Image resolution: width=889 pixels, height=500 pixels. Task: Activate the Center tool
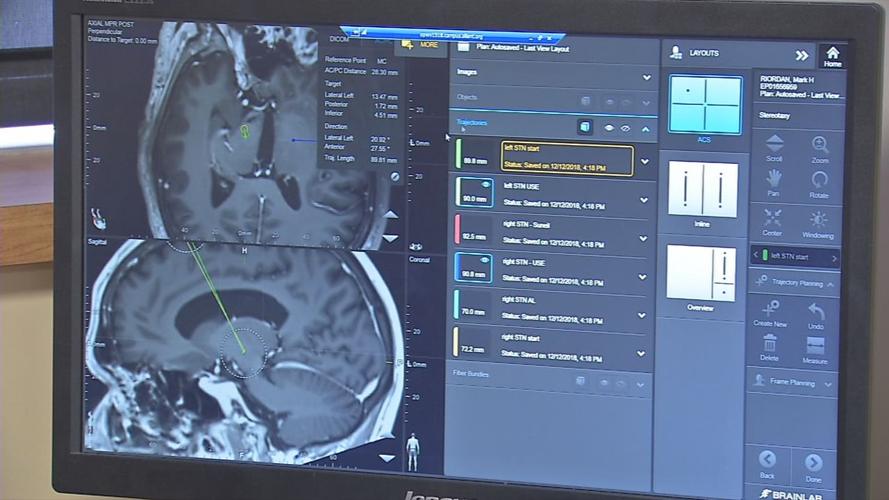click(x=772, y=222)
